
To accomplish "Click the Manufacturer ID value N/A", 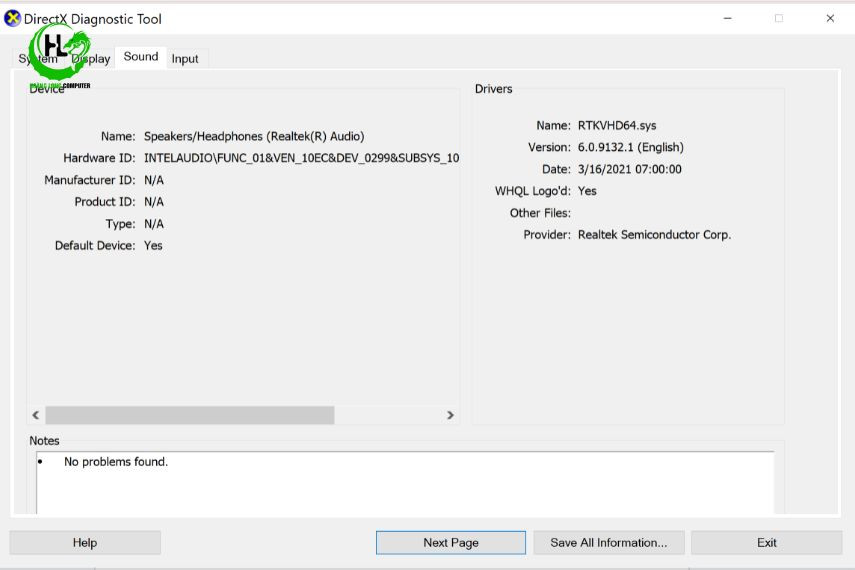I will [x=154, y=180].
